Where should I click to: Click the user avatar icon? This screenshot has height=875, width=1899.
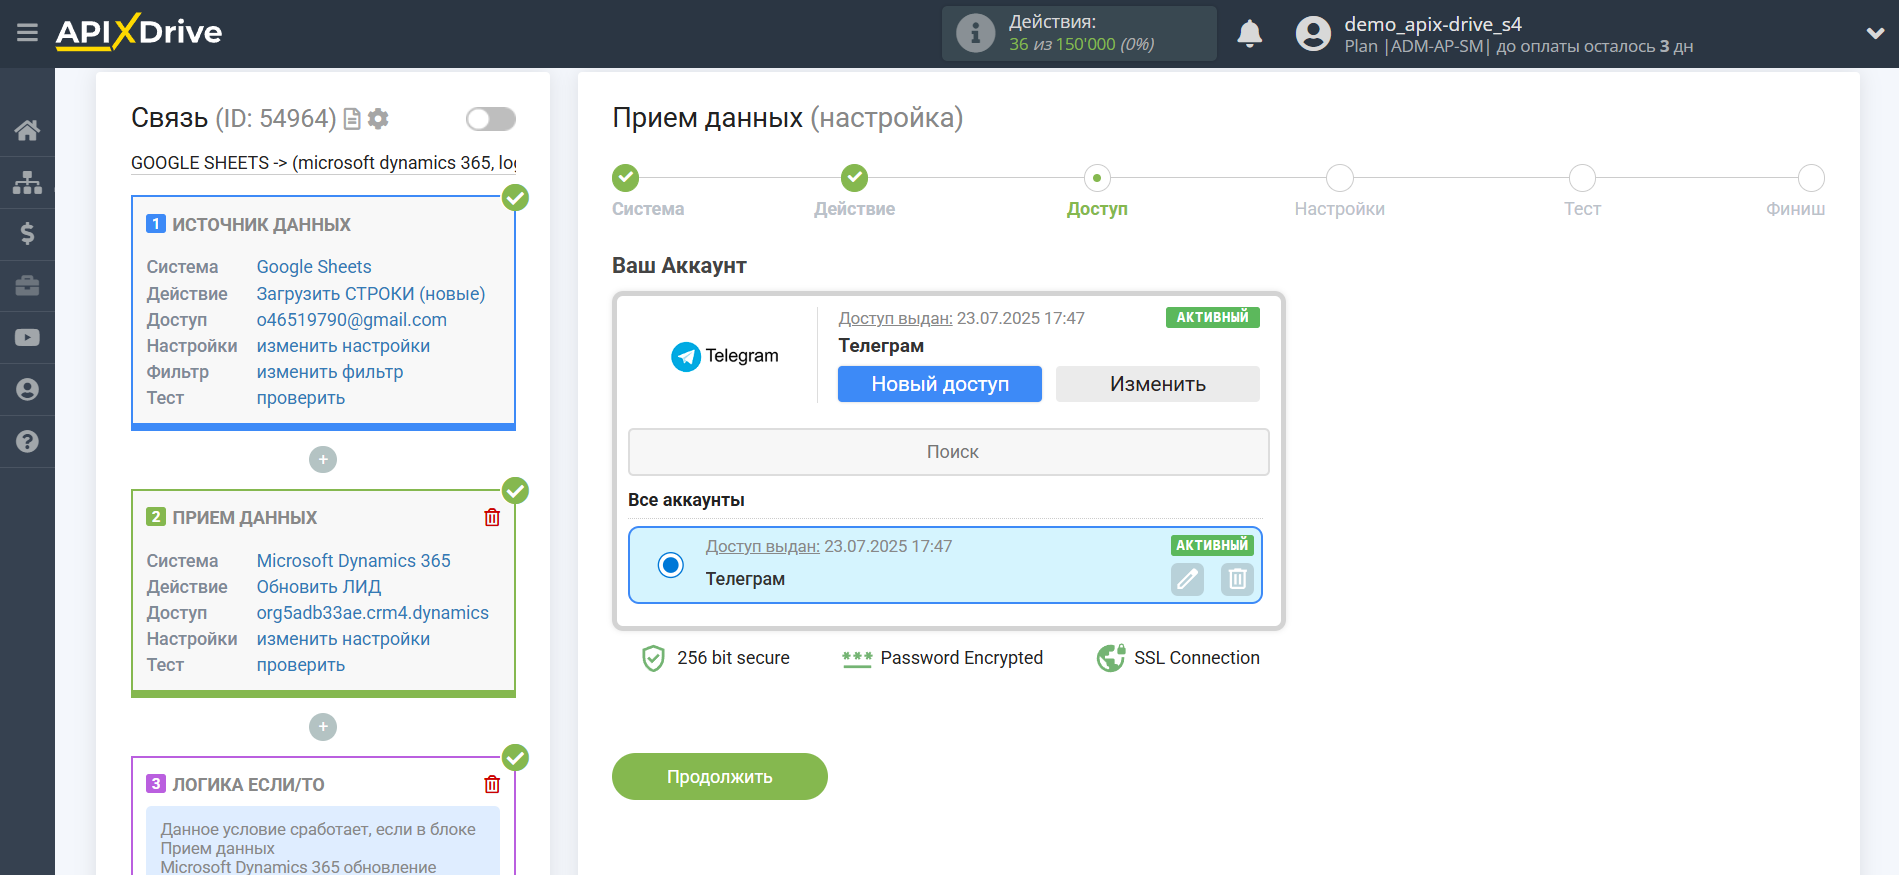[1313, 33]
